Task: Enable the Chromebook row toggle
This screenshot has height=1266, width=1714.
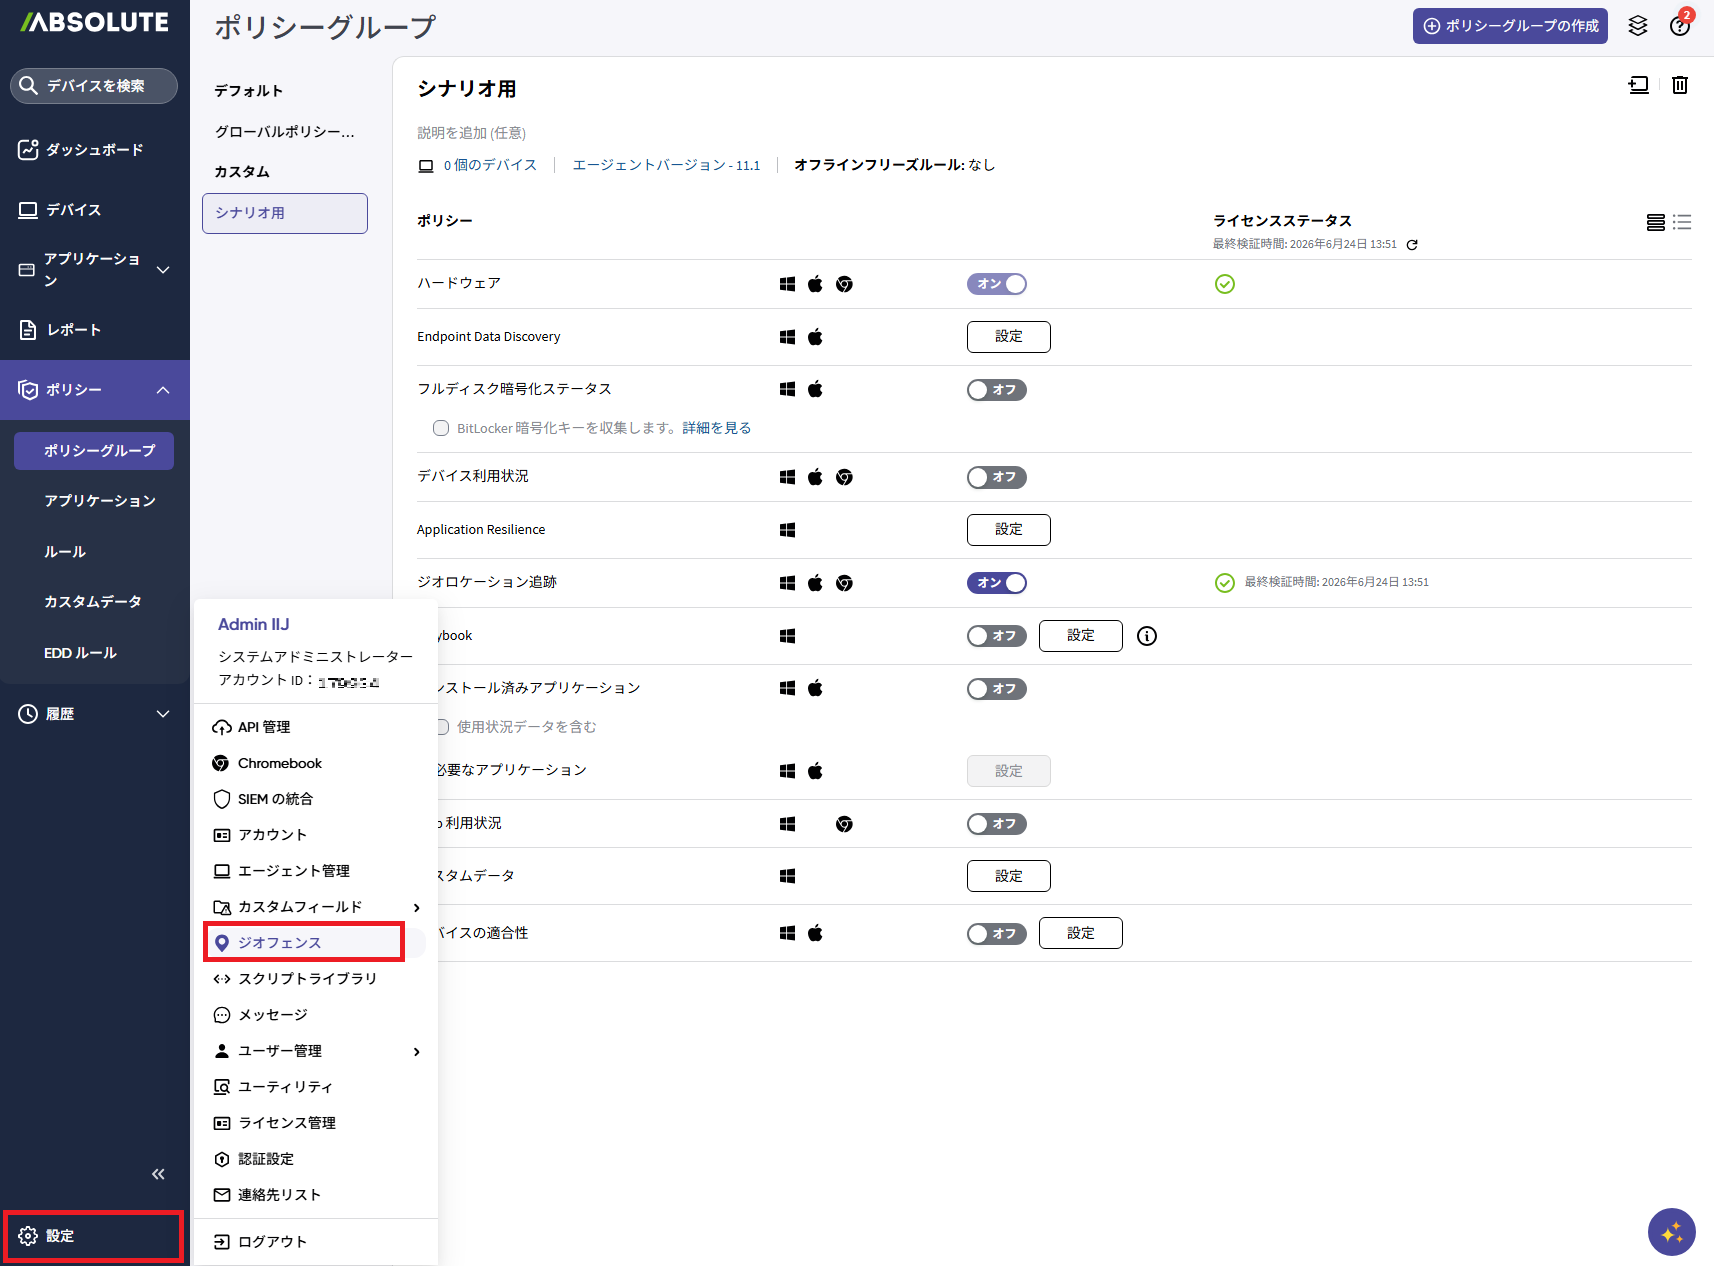Action: (997, 636)
